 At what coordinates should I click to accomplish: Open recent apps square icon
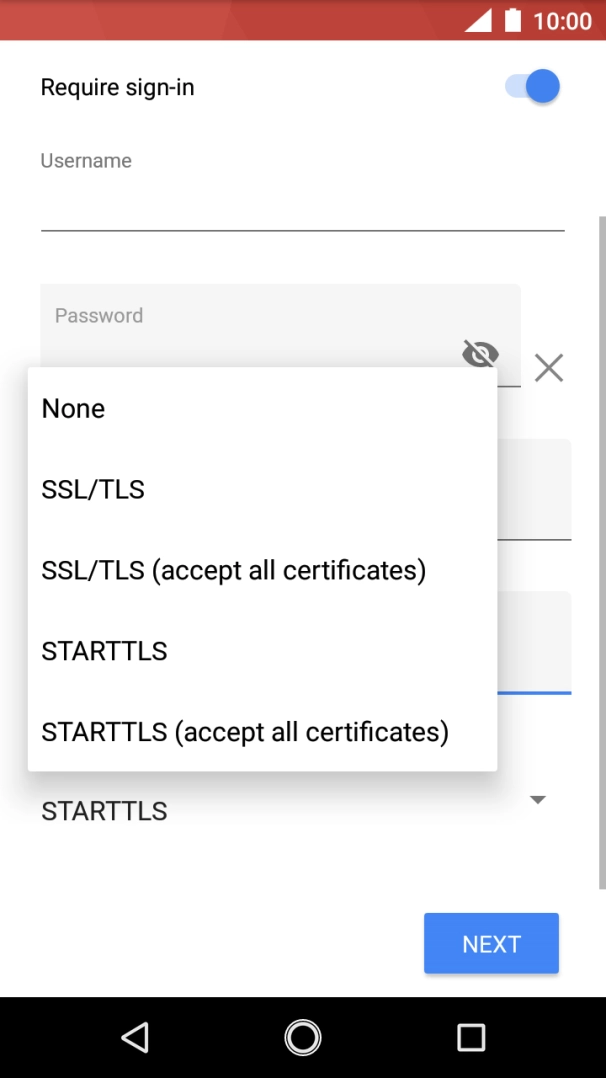[470, 1037]
